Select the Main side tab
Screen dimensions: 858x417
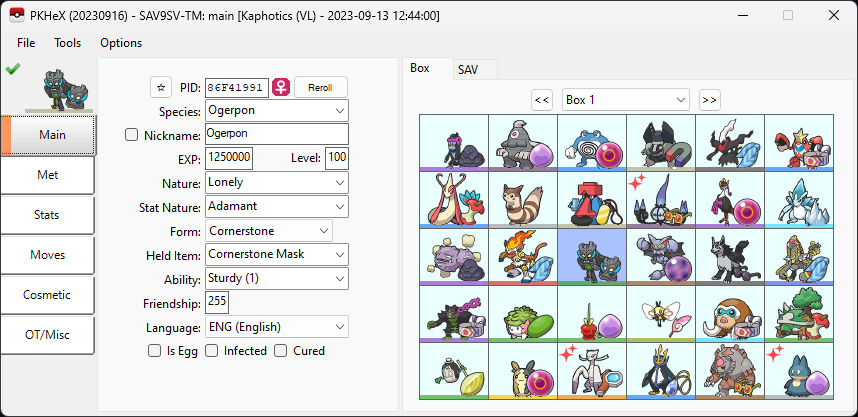click(48, 135)
